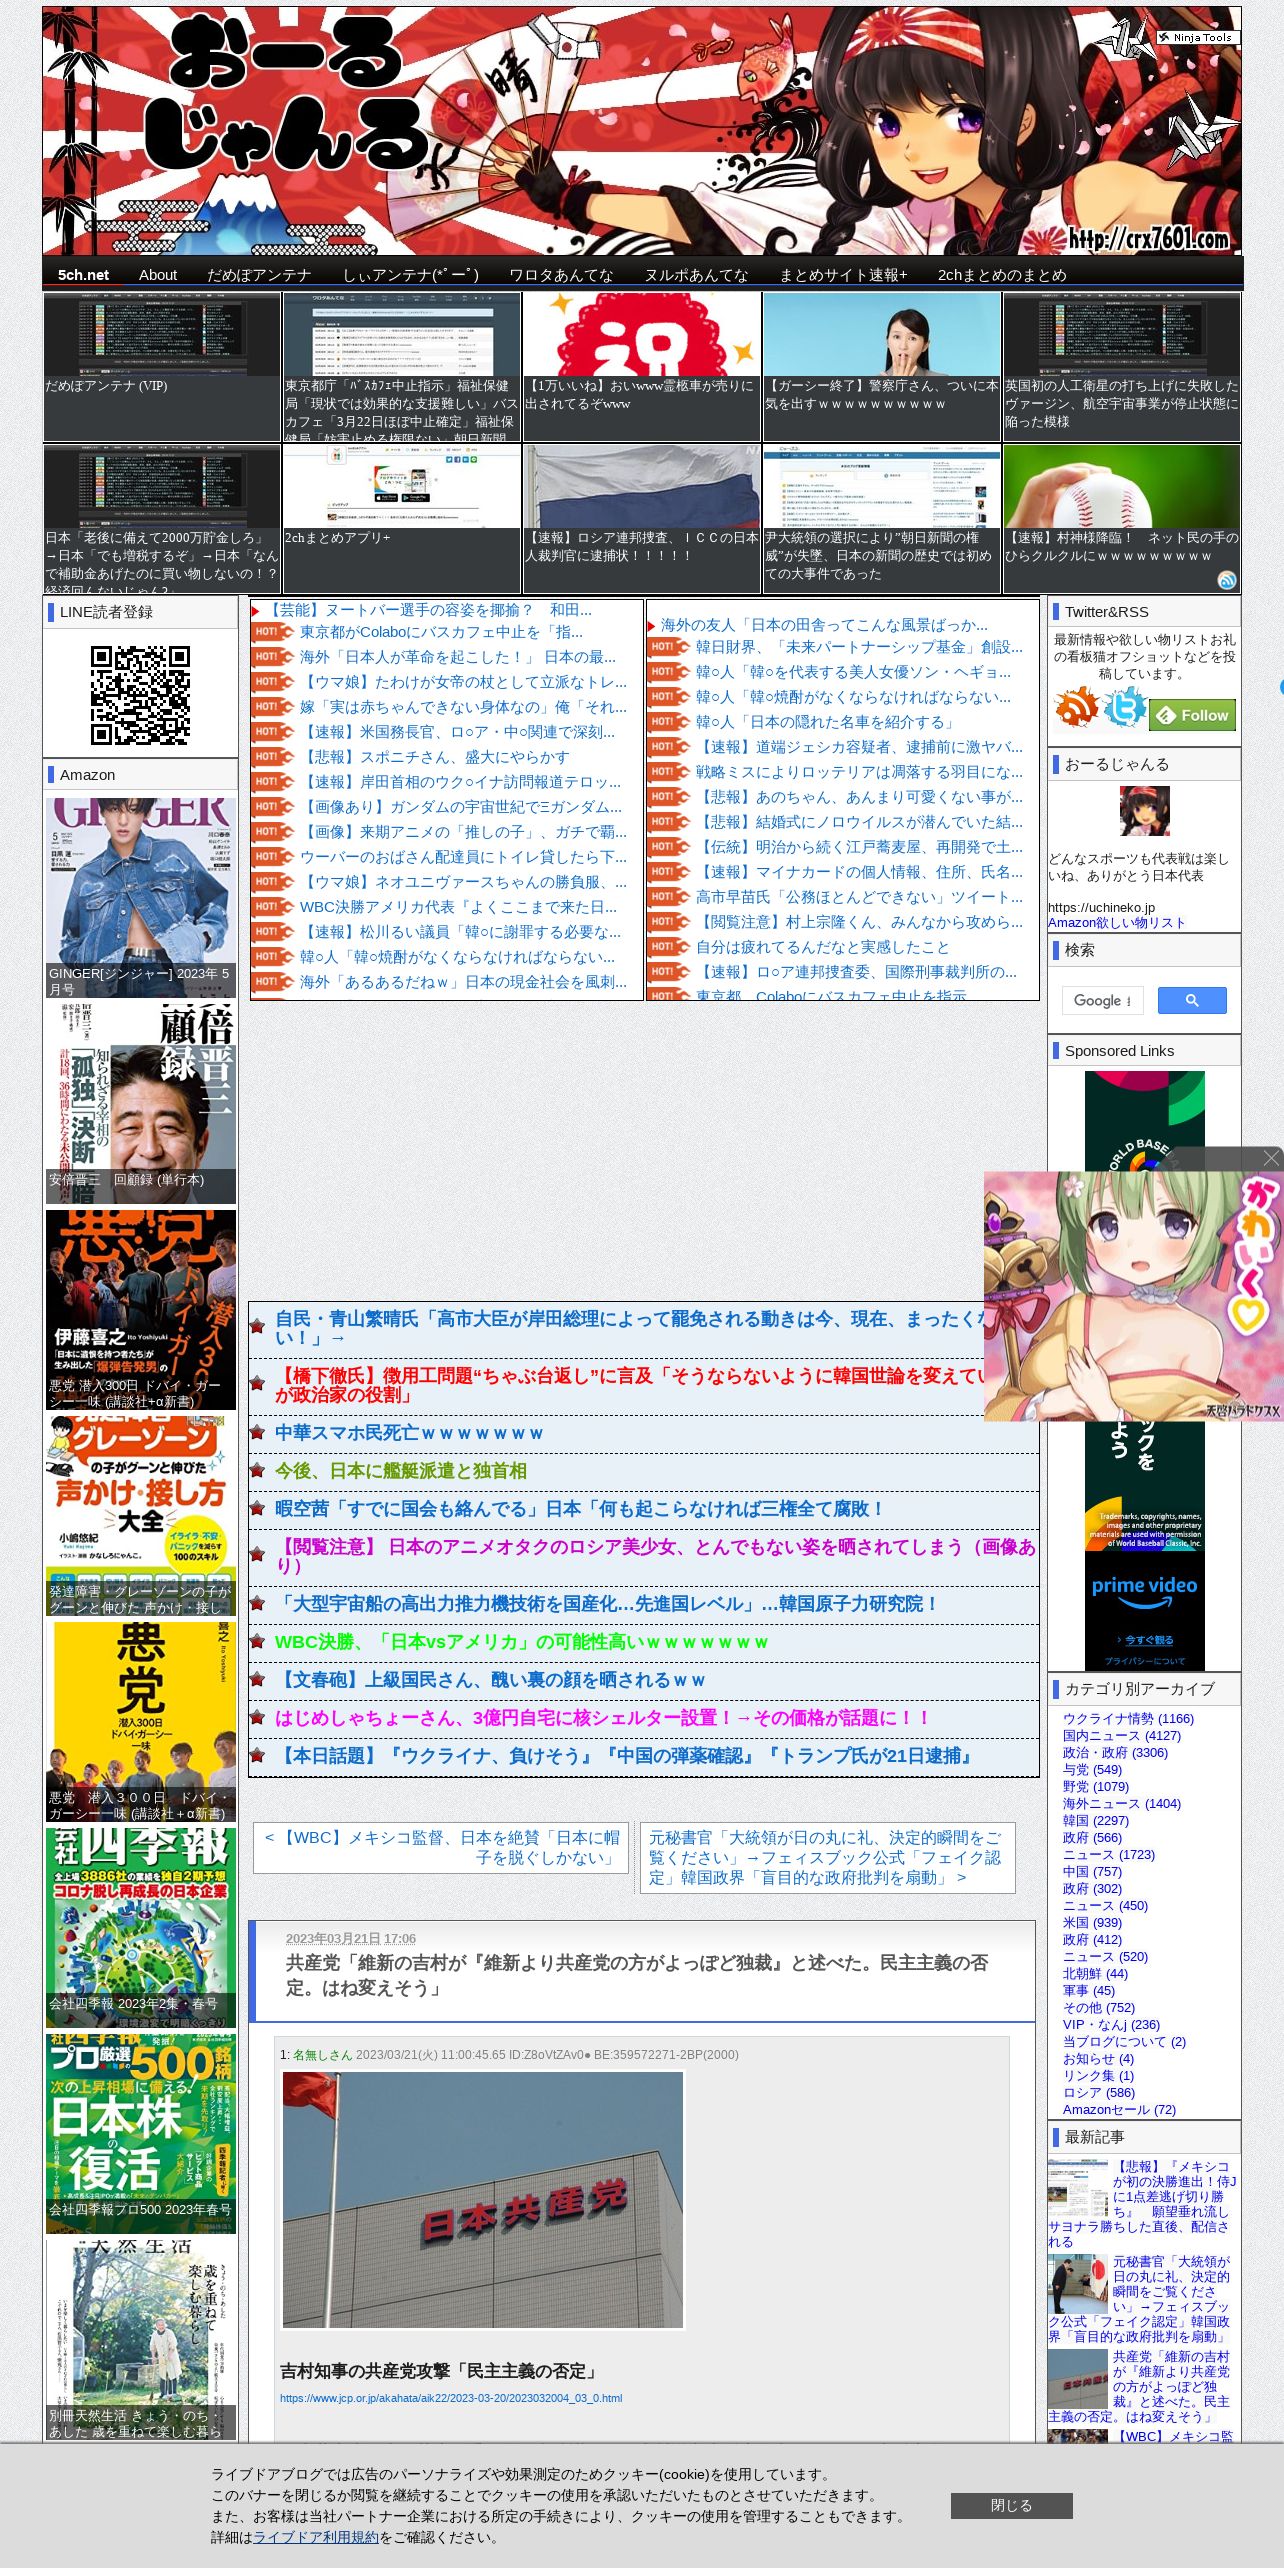
Task: Open the jcp.or.jp akahata source link
Action: [451, 2398]
